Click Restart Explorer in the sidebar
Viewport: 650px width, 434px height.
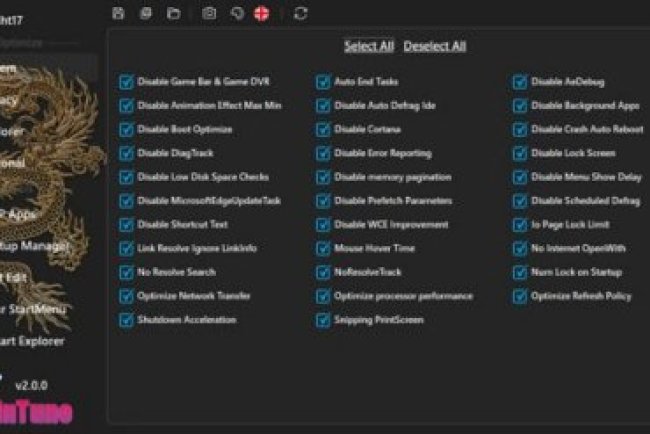pos(32,341)
